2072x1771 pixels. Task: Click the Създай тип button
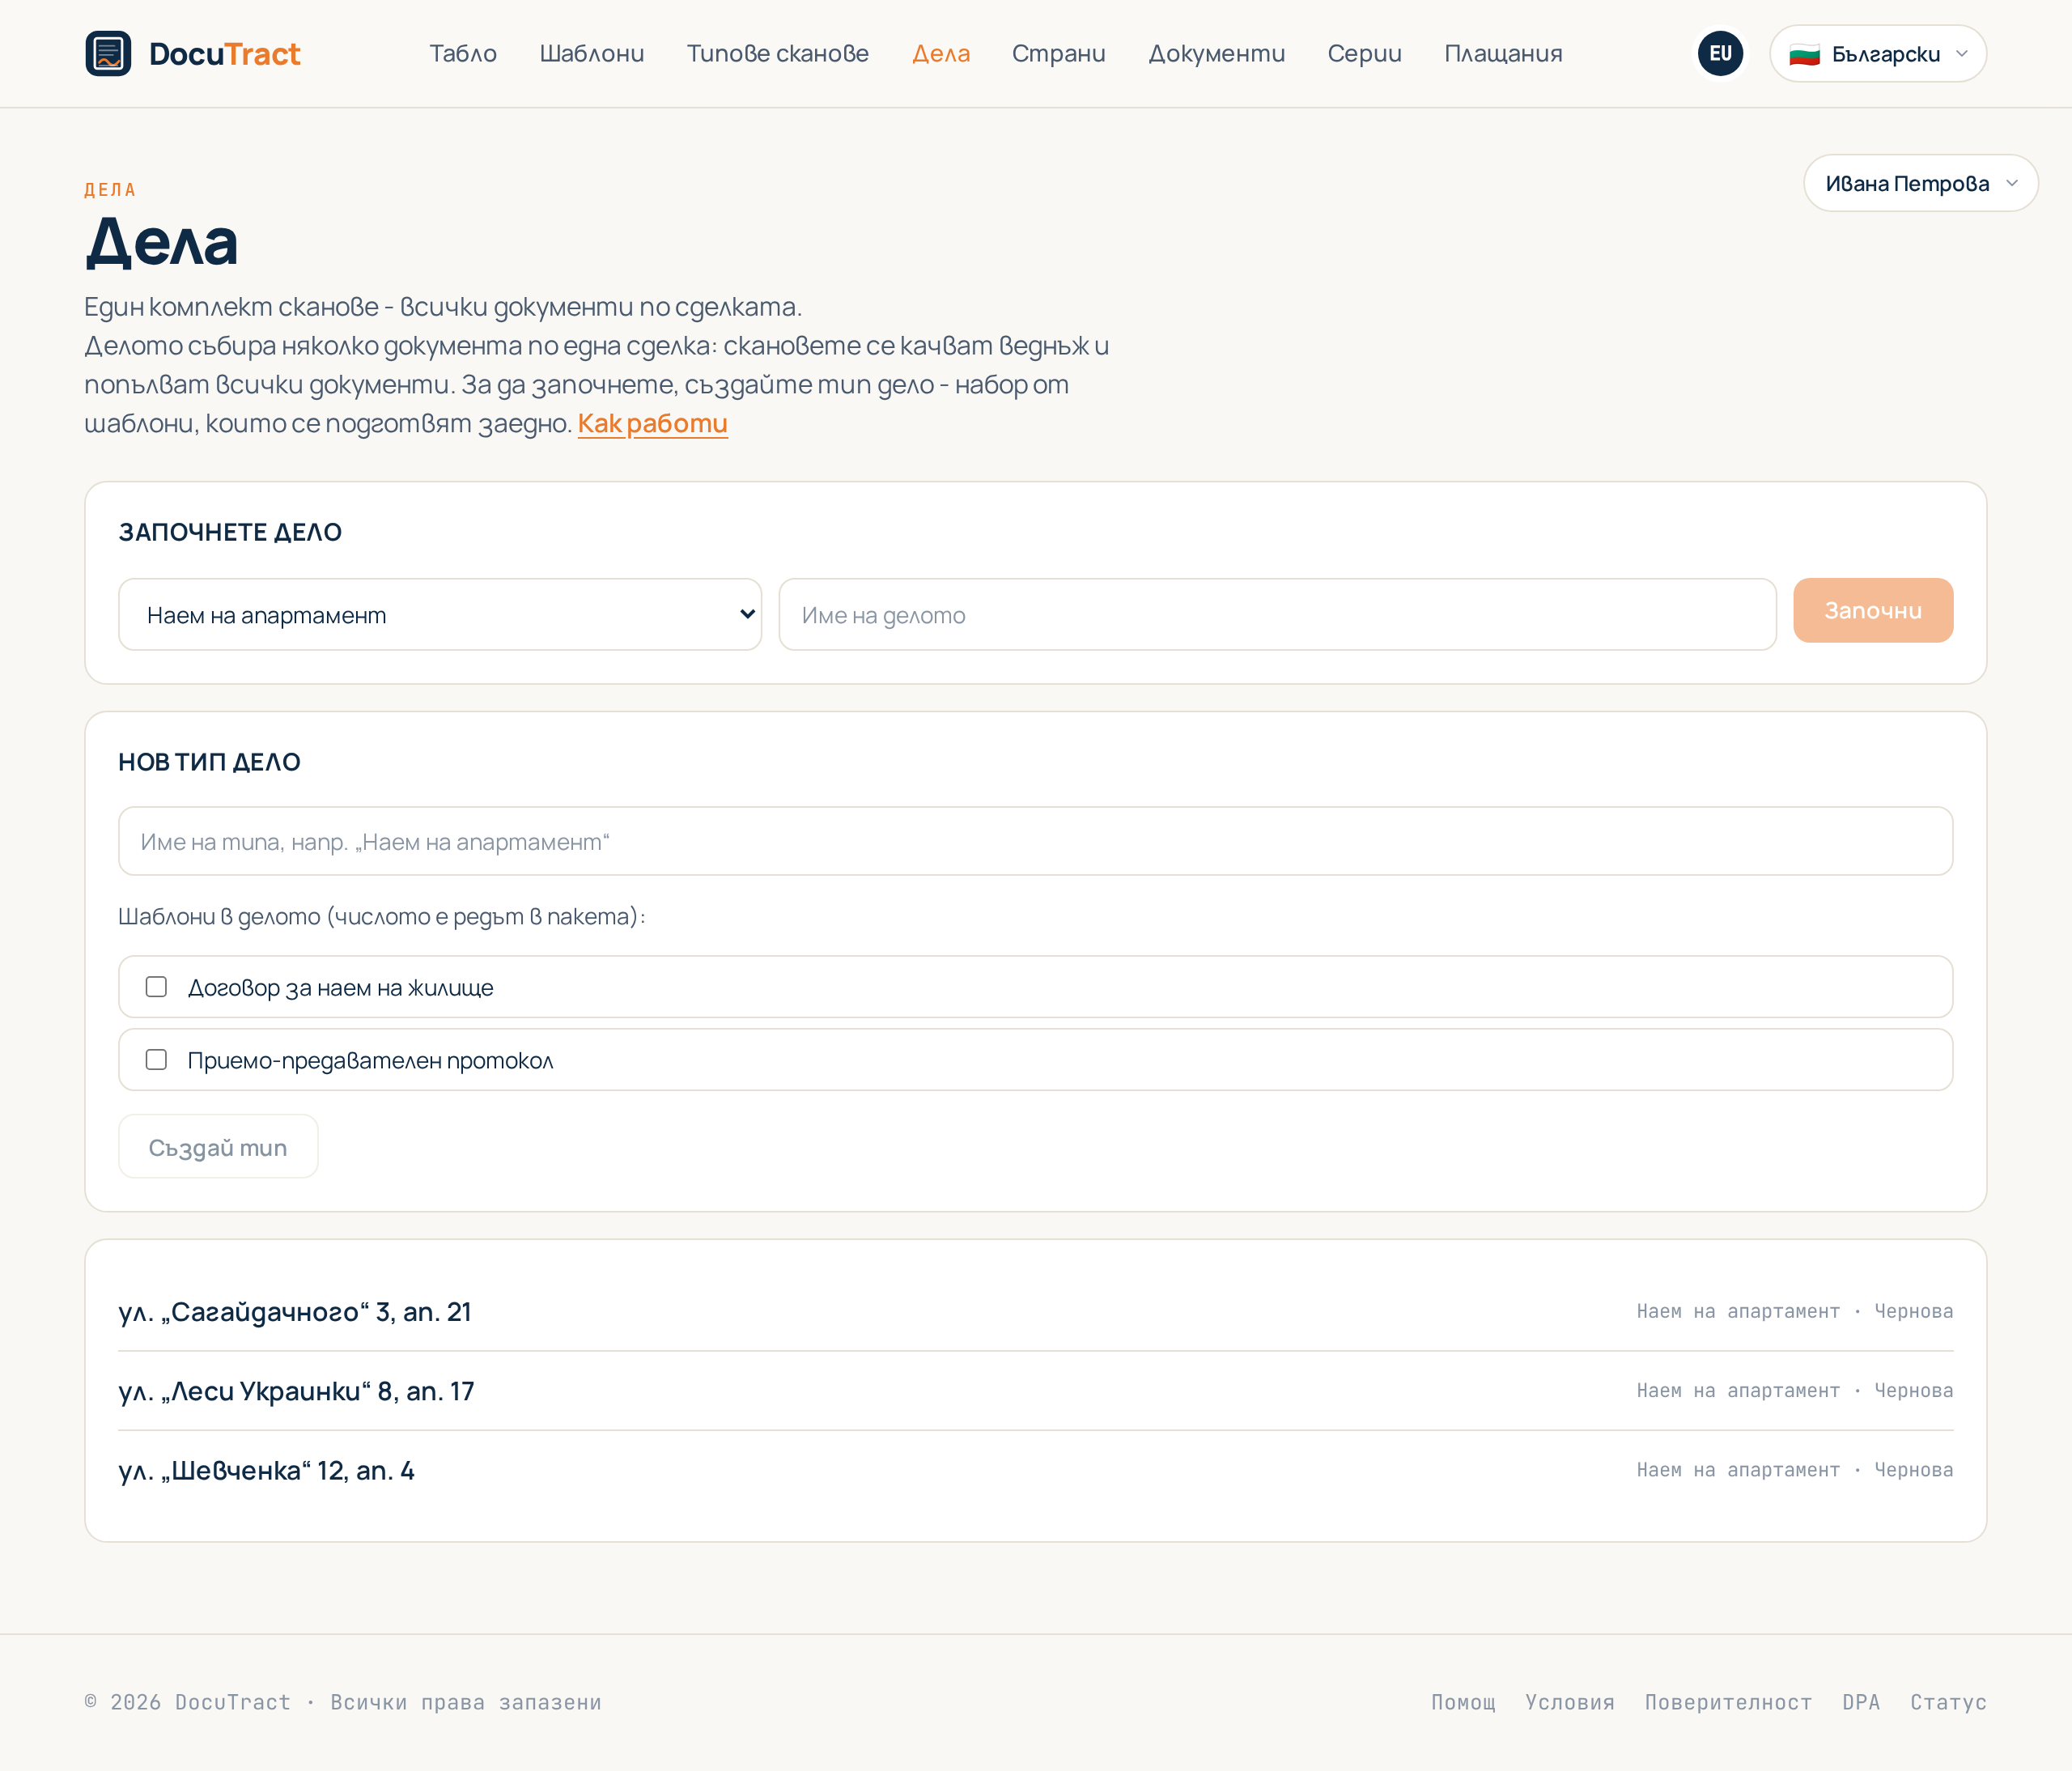pyautogui.click(x=218, y=1146)
